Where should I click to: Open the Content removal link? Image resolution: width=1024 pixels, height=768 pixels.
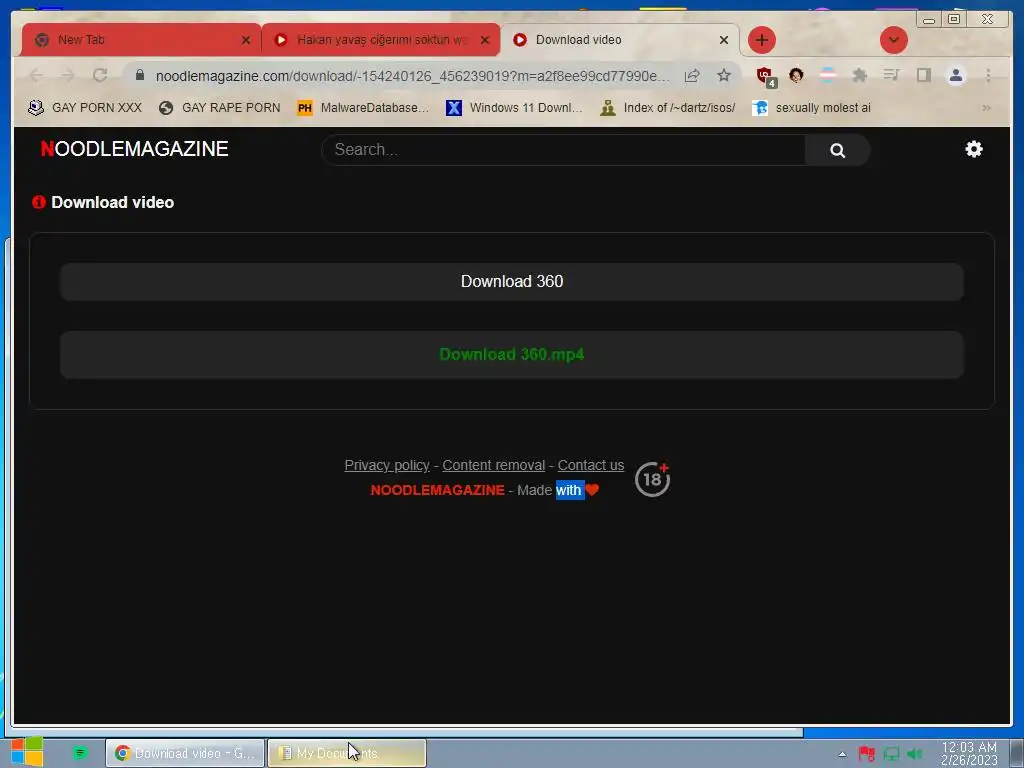tap(494, 465)
